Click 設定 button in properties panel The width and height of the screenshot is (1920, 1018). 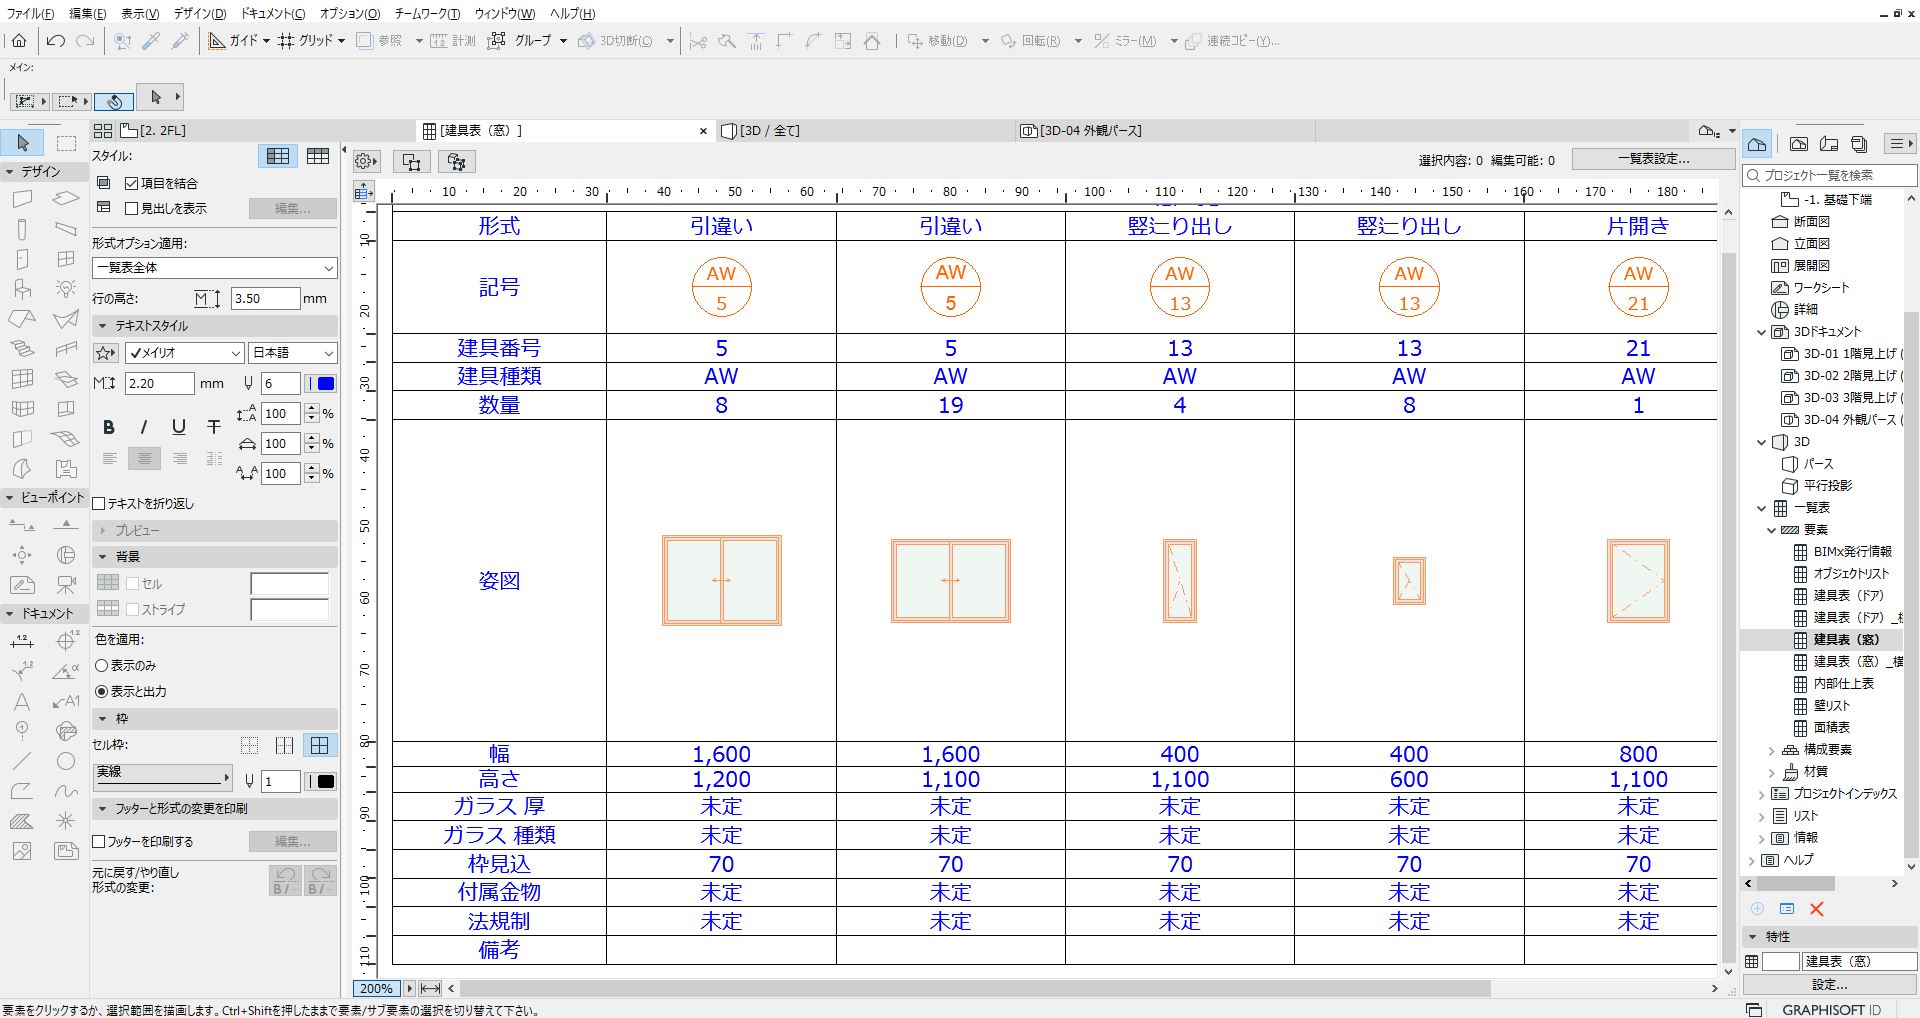(x=1829, y=984)
